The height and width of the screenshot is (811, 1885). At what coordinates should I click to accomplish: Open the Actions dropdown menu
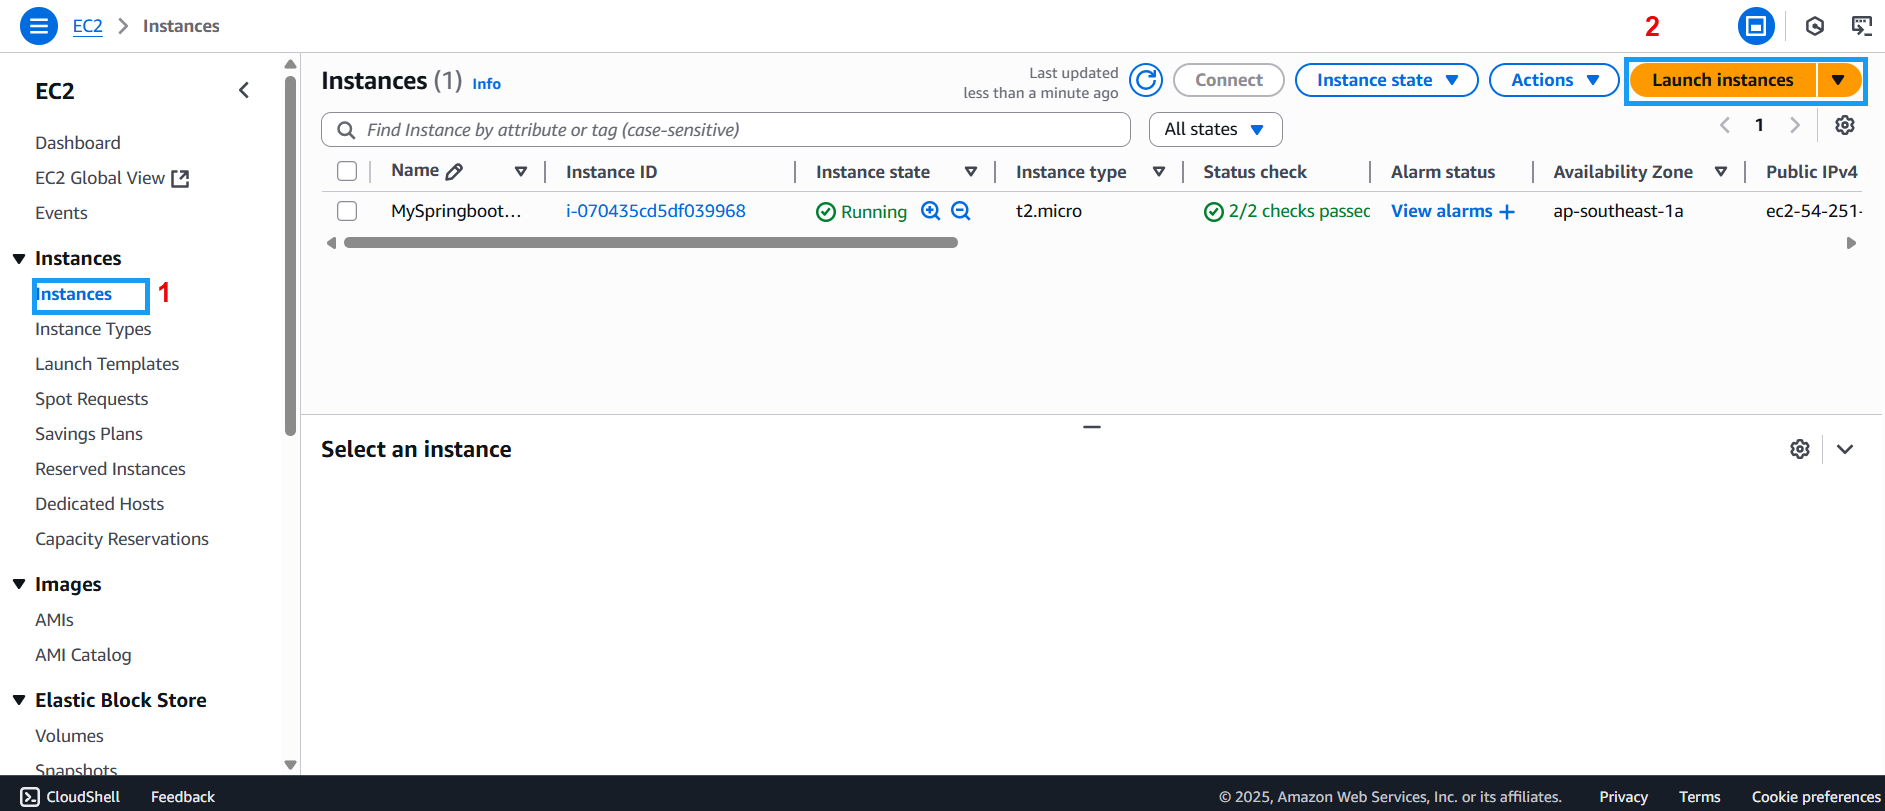click(x=1554, y=80)
